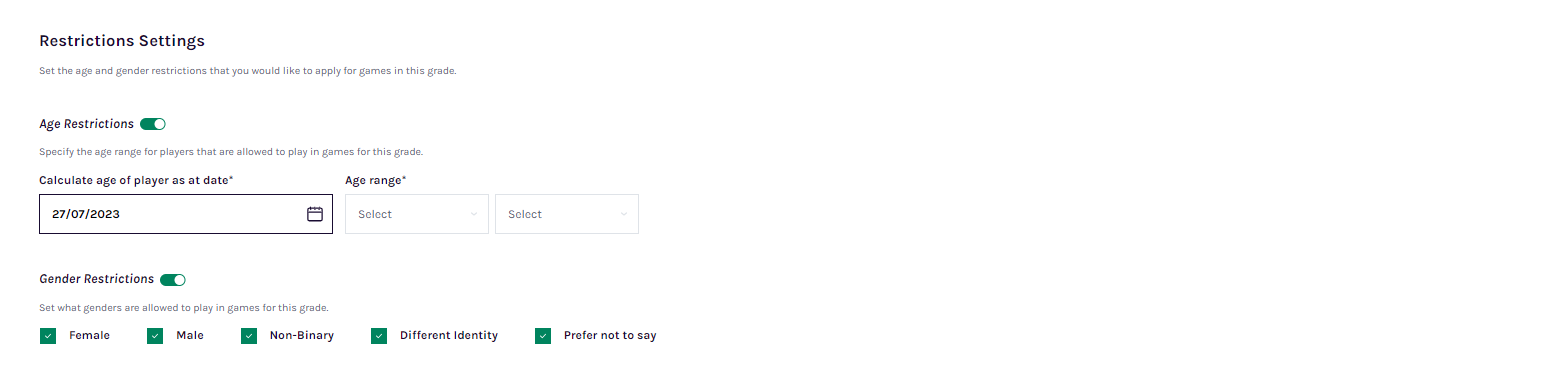Turn off the Gender Restrictions toggle
This screenshot has width=1566, height=373.
[x=173, y=280]
